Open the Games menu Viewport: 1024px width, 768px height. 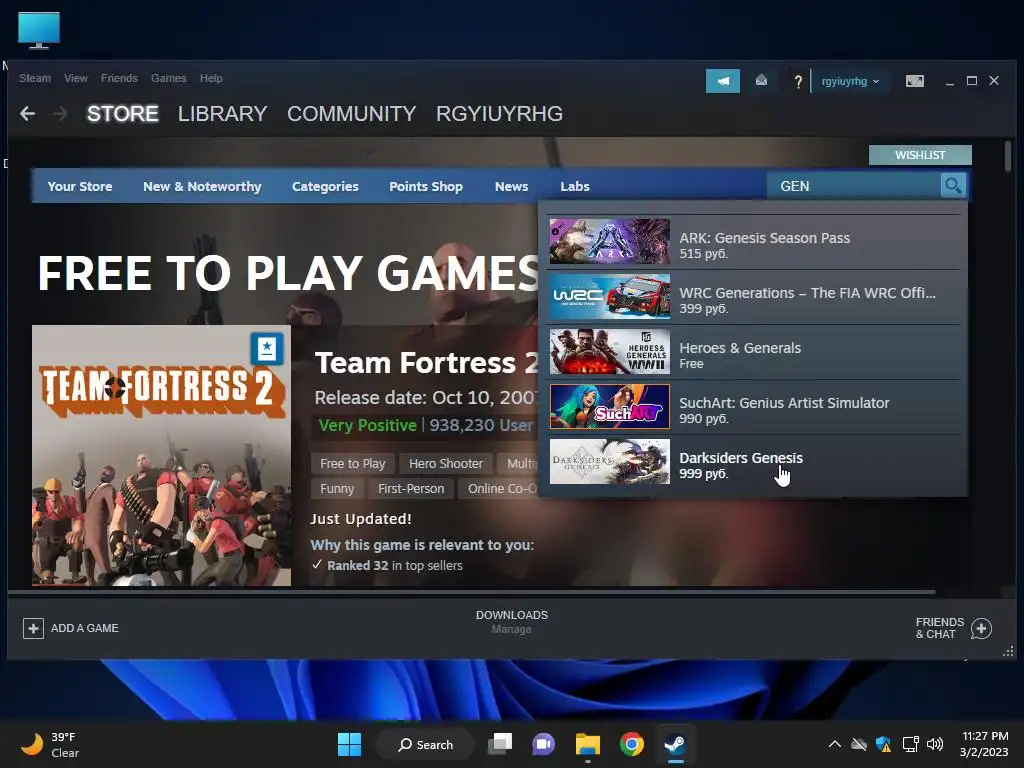pos(168,78)
